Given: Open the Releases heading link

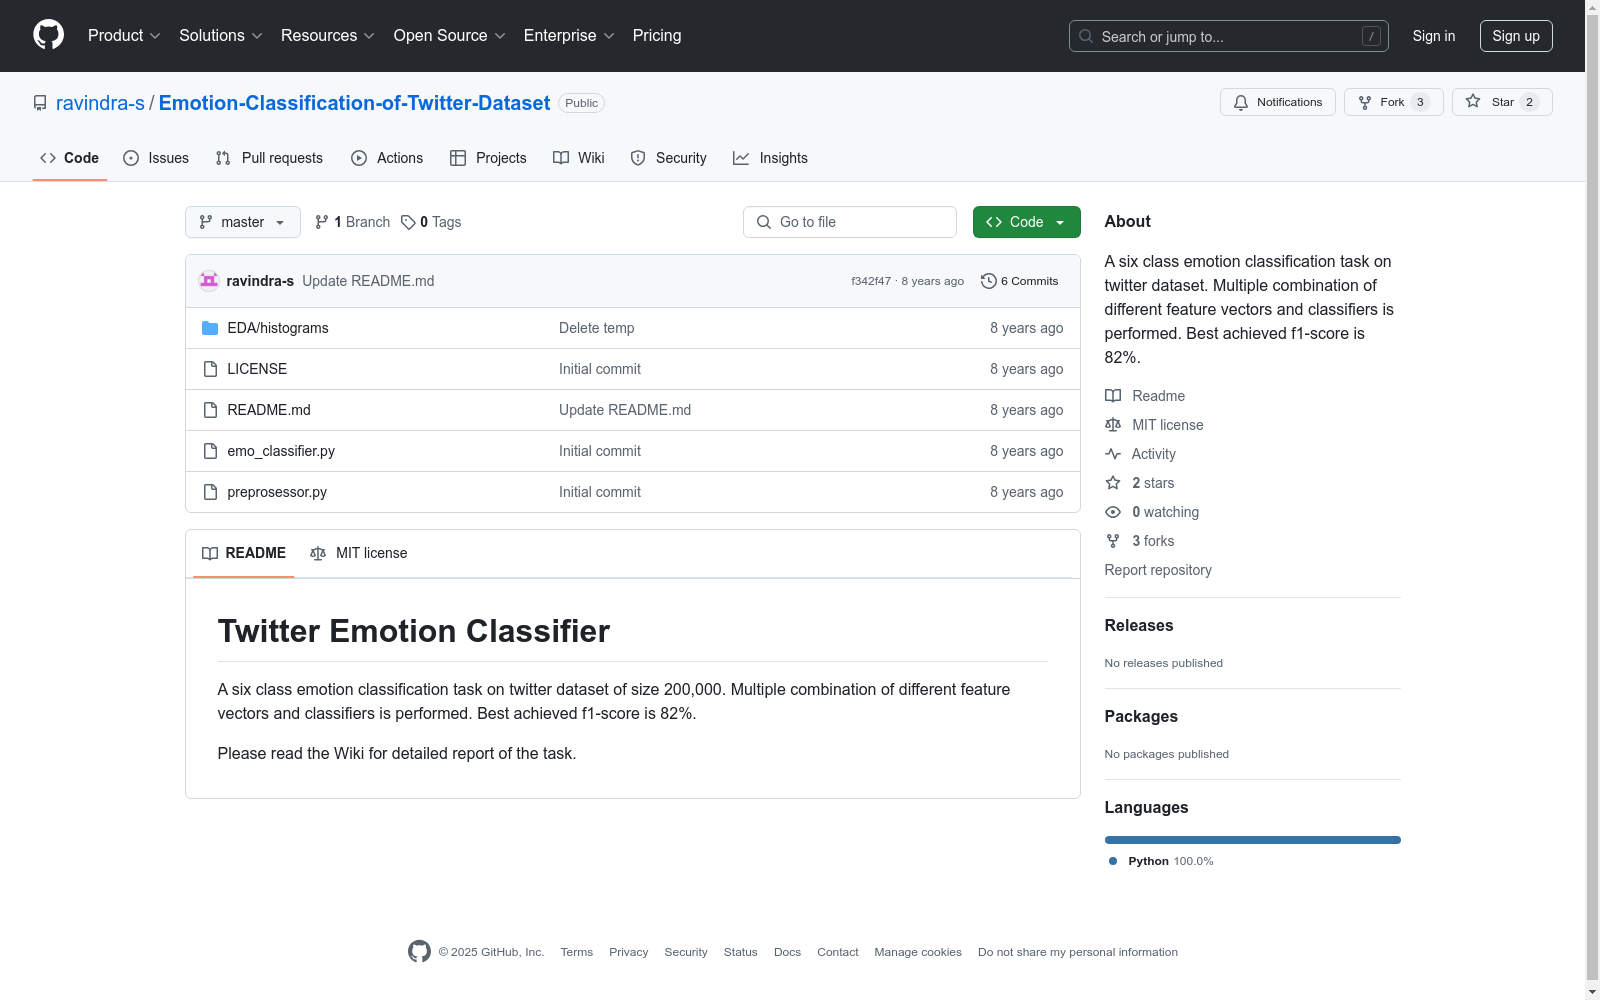Looking at the screenshot, I should point(1139,626).
